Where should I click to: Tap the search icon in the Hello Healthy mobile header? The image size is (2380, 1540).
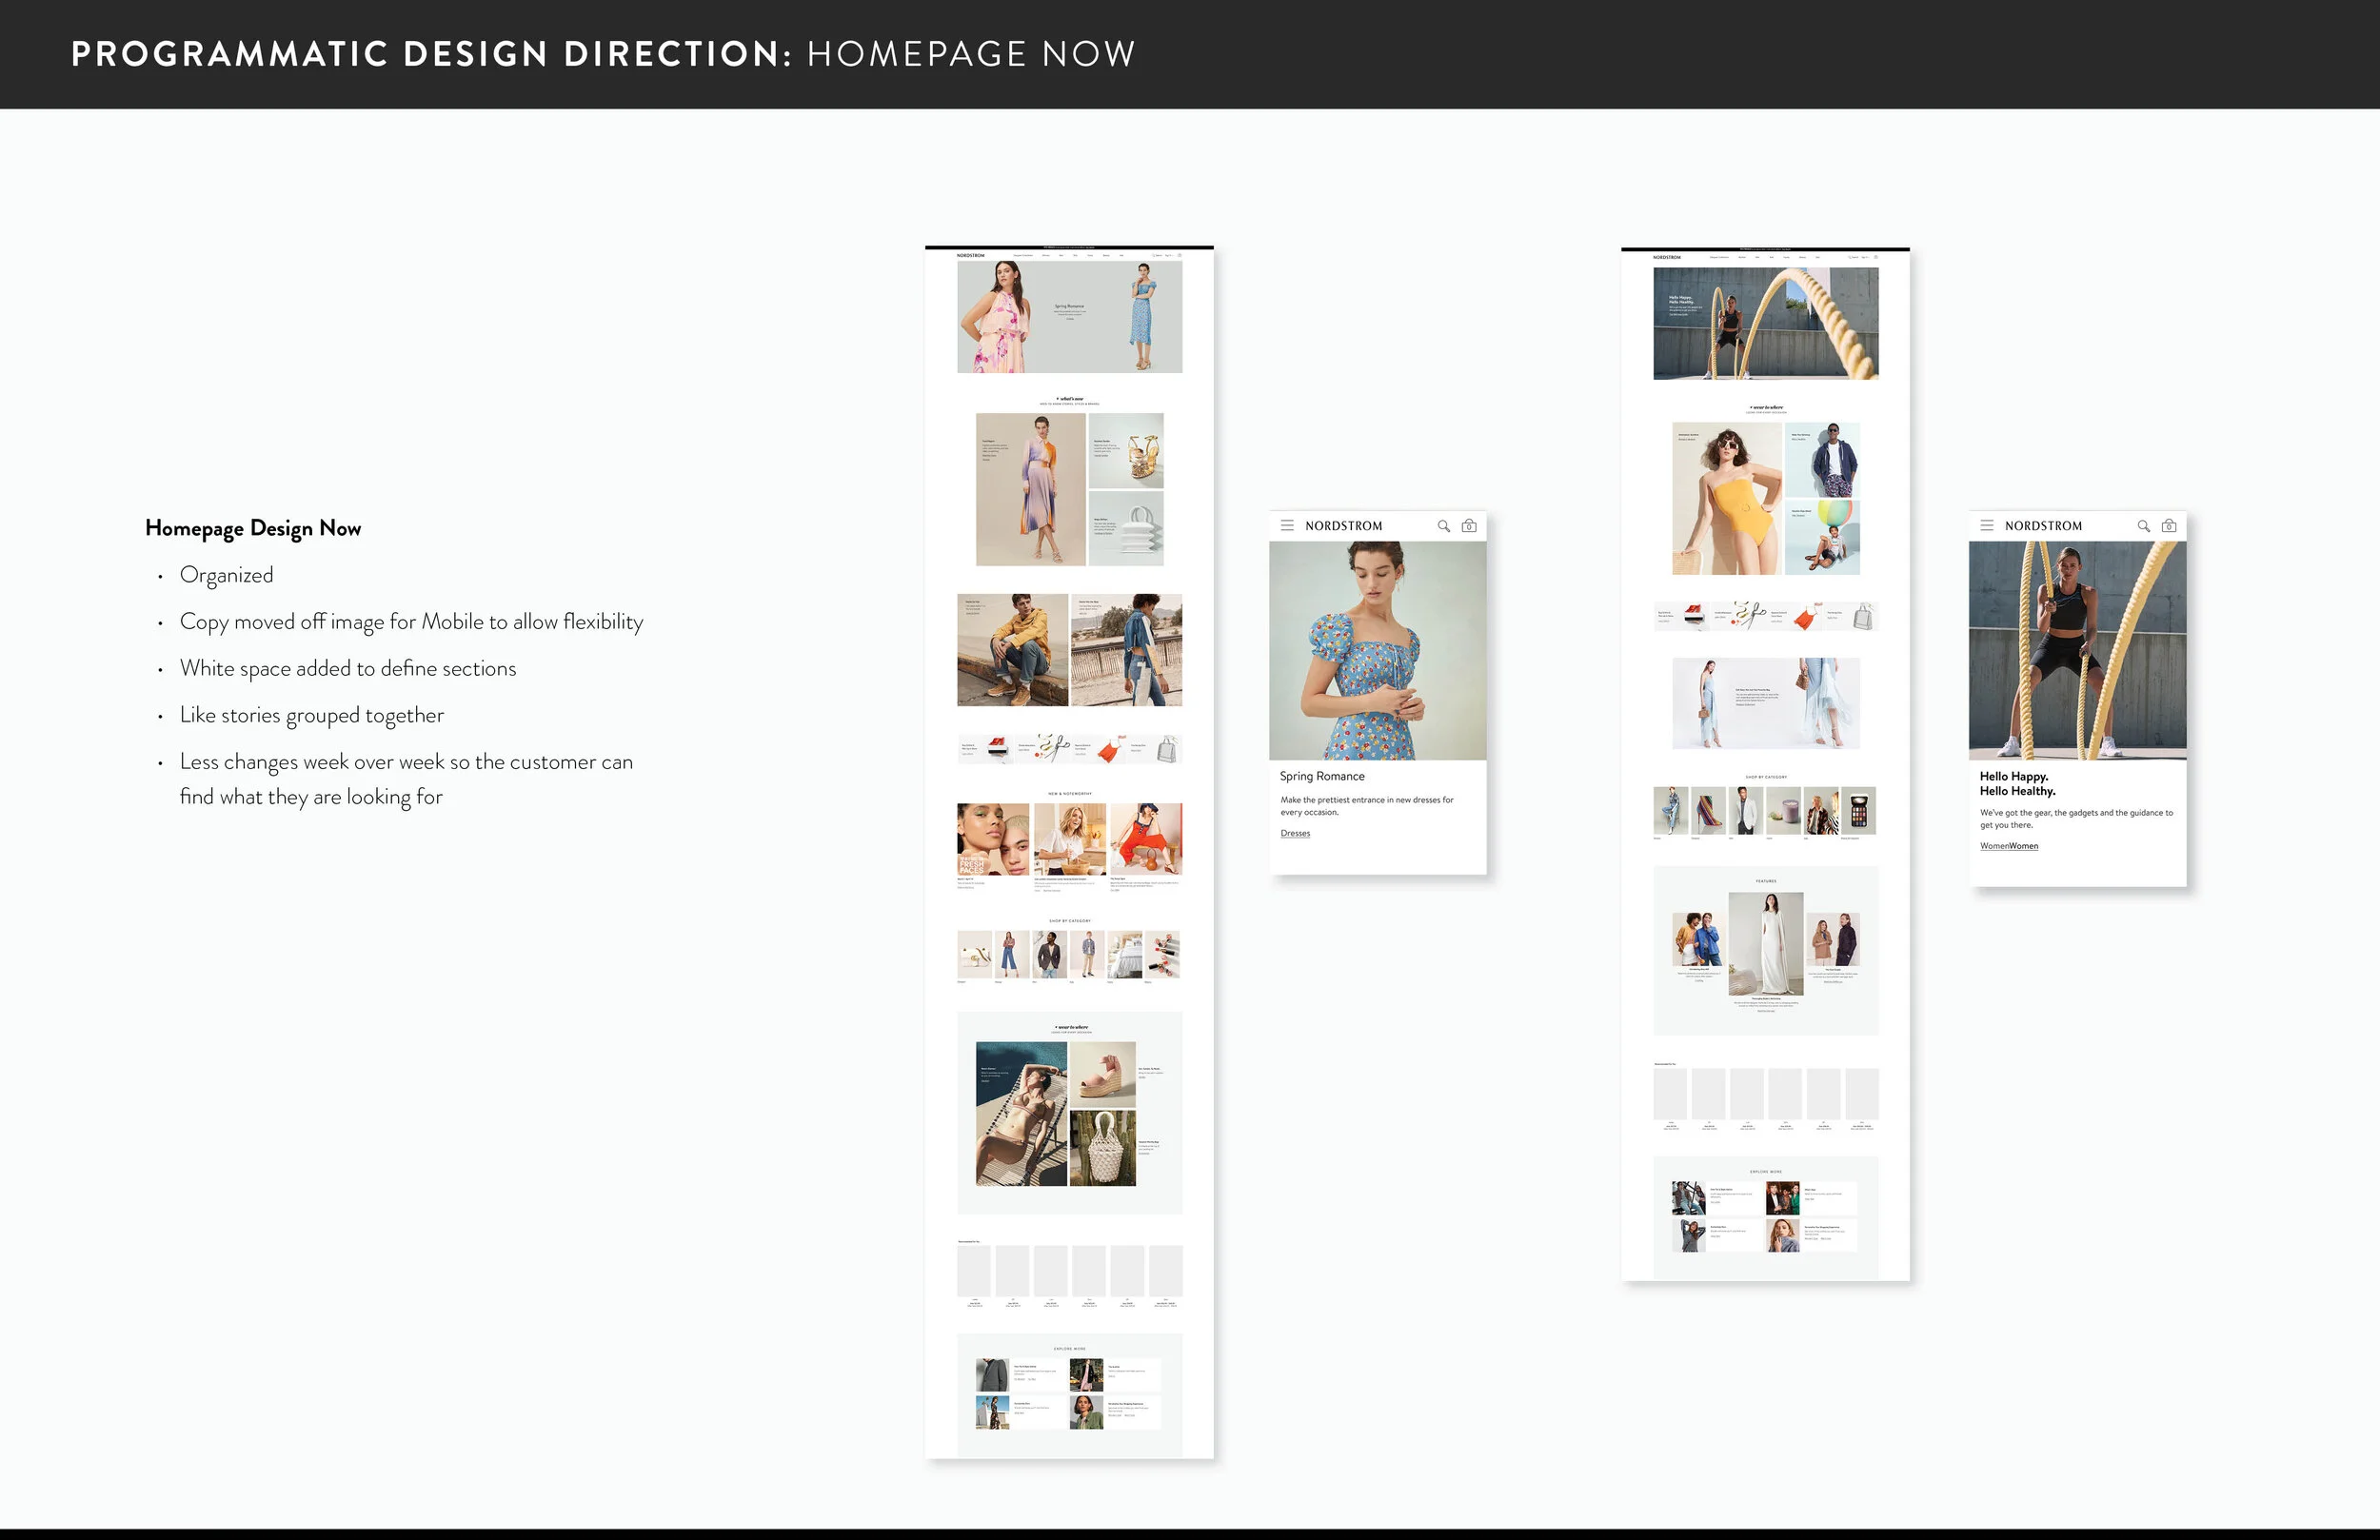coord(2143,527)
